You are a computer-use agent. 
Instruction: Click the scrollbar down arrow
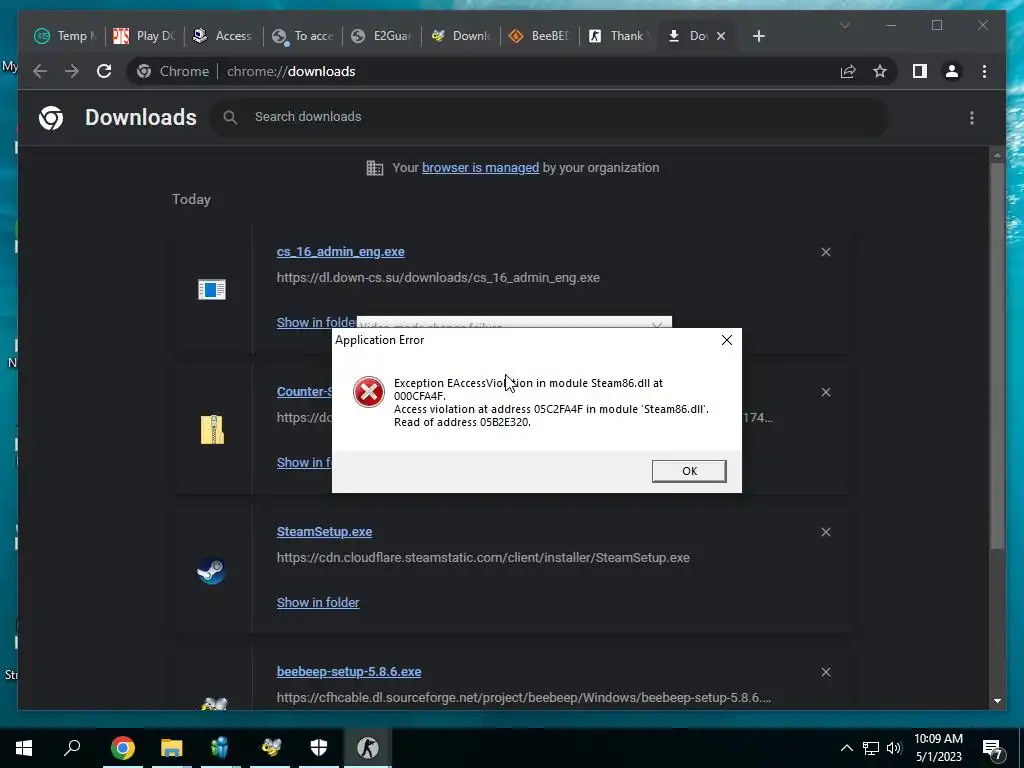(x=997, y=701)
